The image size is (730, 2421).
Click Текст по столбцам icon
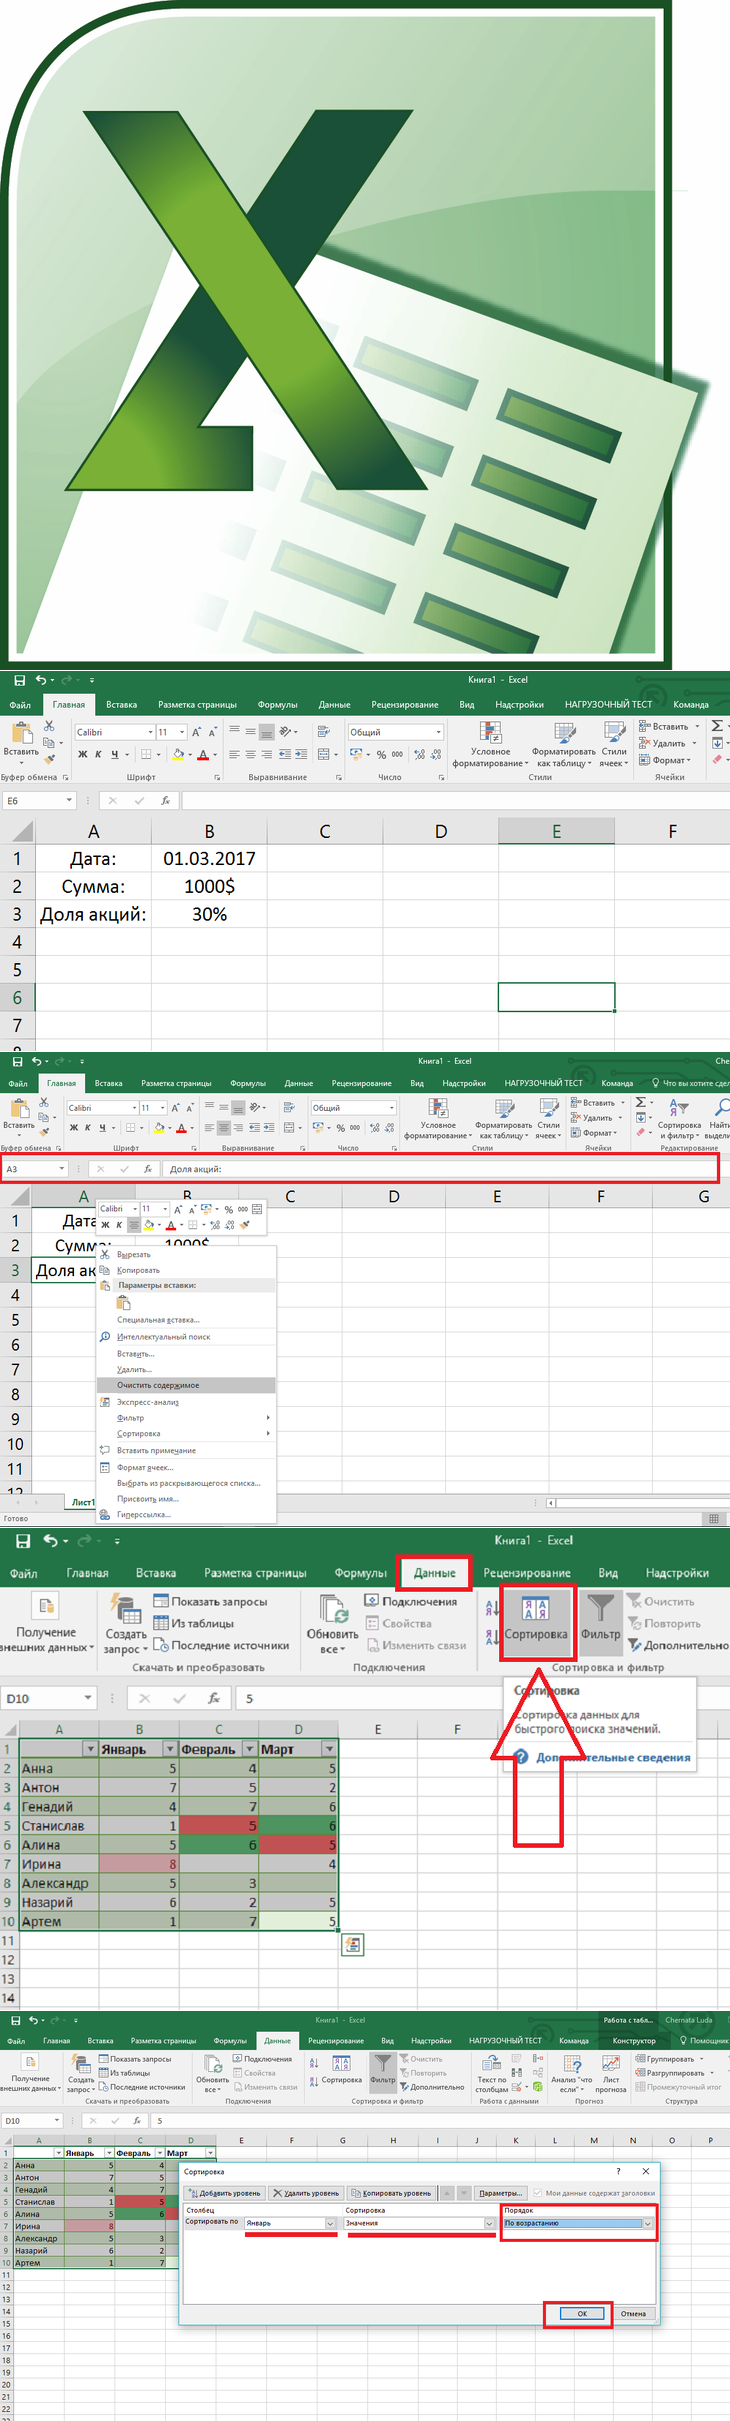[x=491, y=2073]
